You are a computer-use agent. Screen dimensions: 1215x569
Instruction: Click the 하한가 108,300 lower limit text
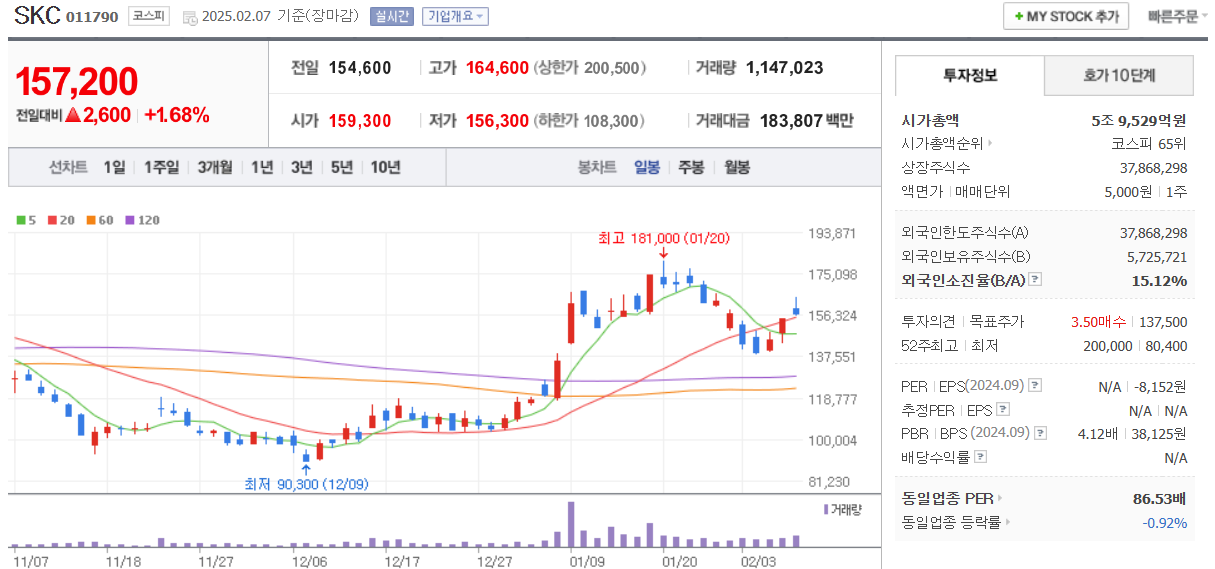pos(589,121)
